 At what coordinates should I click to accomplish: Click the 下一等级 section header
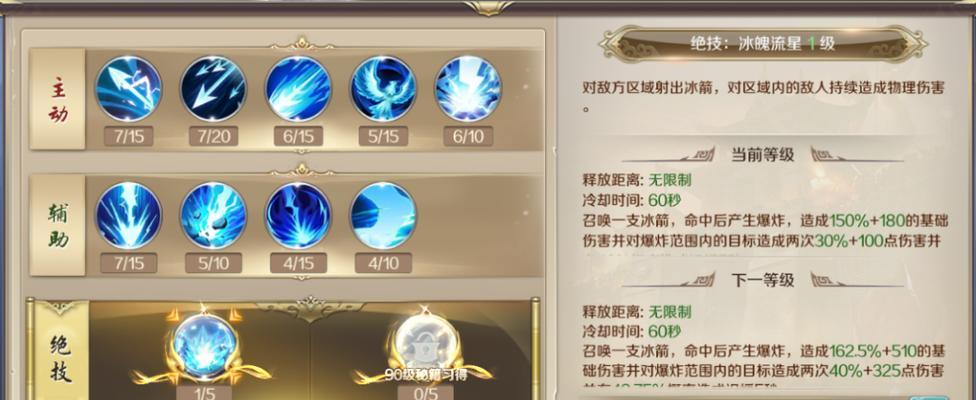pyautogui.click(x=762, y=280)
